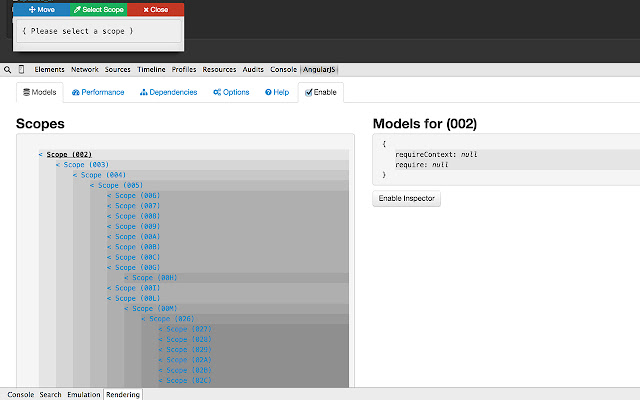Select Scope (02A) in the scope tree
Image resolution: width=640 pixels, height=400 pixels.
(x=189, y=360)
